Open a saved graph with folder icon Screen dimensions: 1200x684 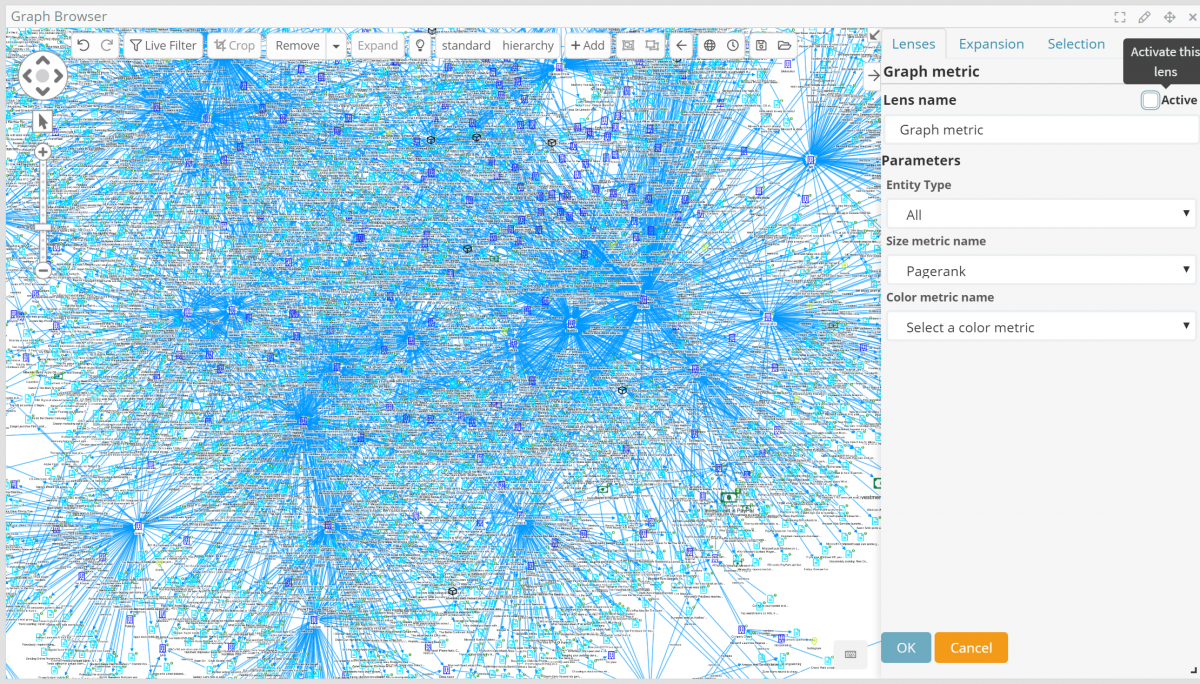pos(785,45)
